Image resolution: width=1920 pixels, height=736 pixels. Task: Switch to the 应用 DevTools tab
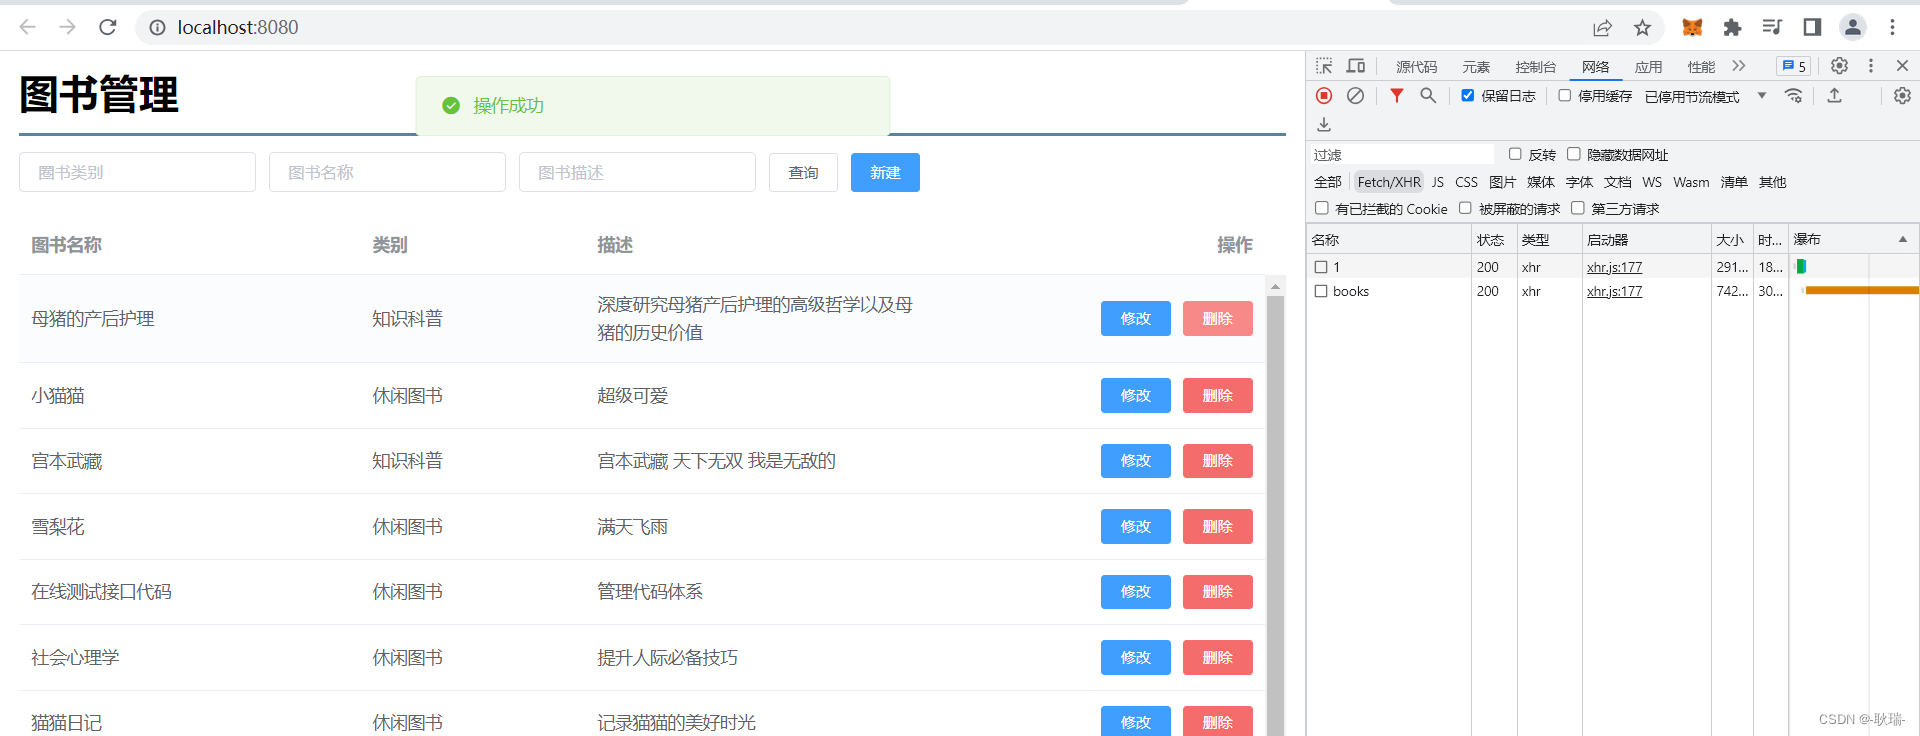pyautogui.click(x=1648, y=67)
